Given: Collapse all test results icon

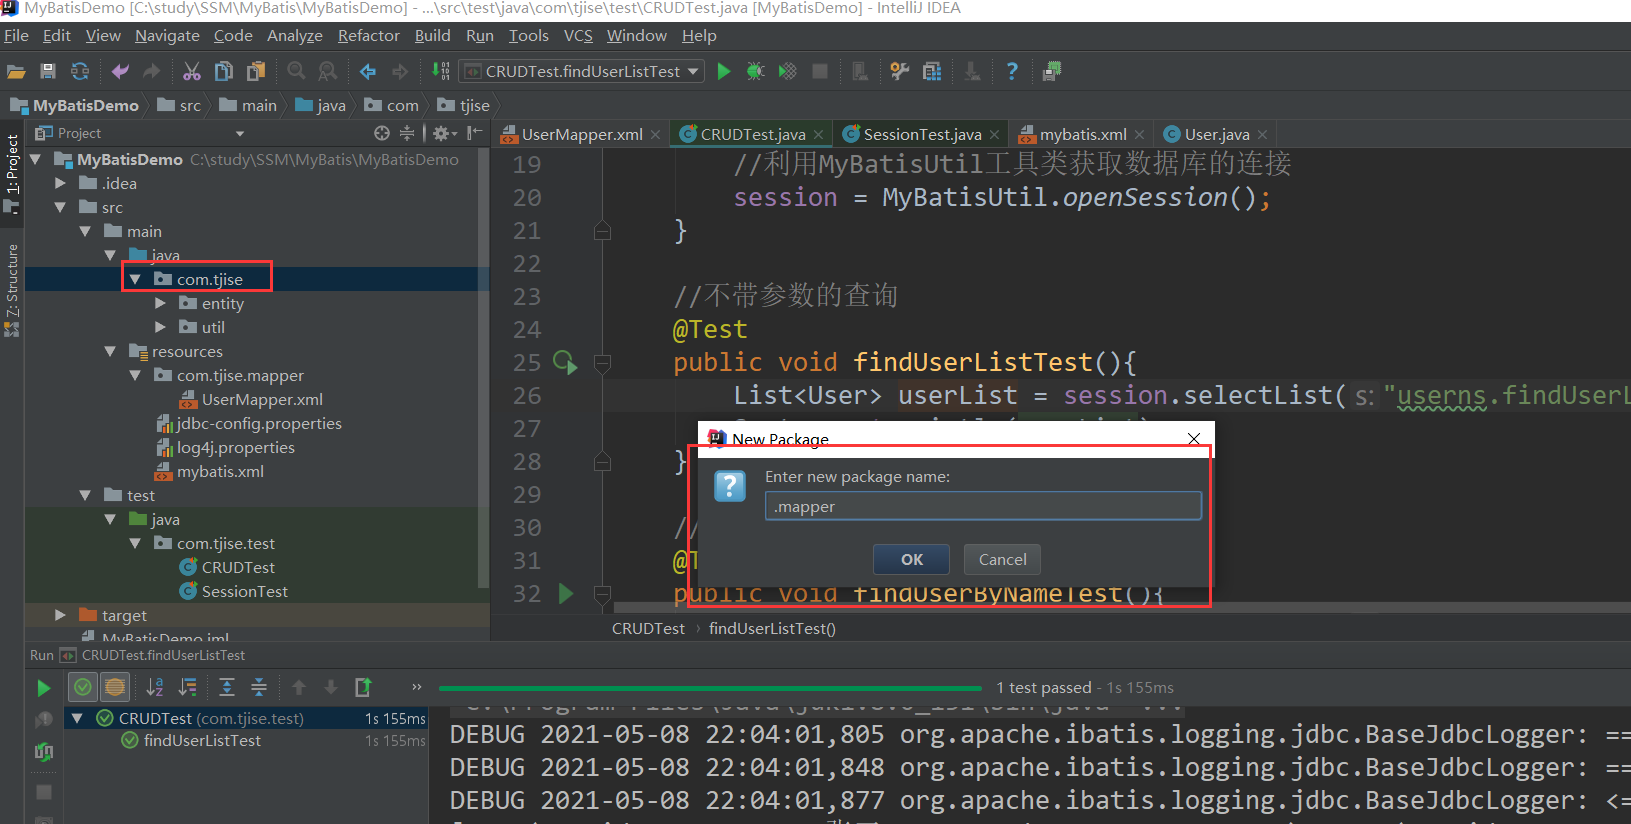Looking at the screenshot, I should pyautogui.click(x=259, y=687).
